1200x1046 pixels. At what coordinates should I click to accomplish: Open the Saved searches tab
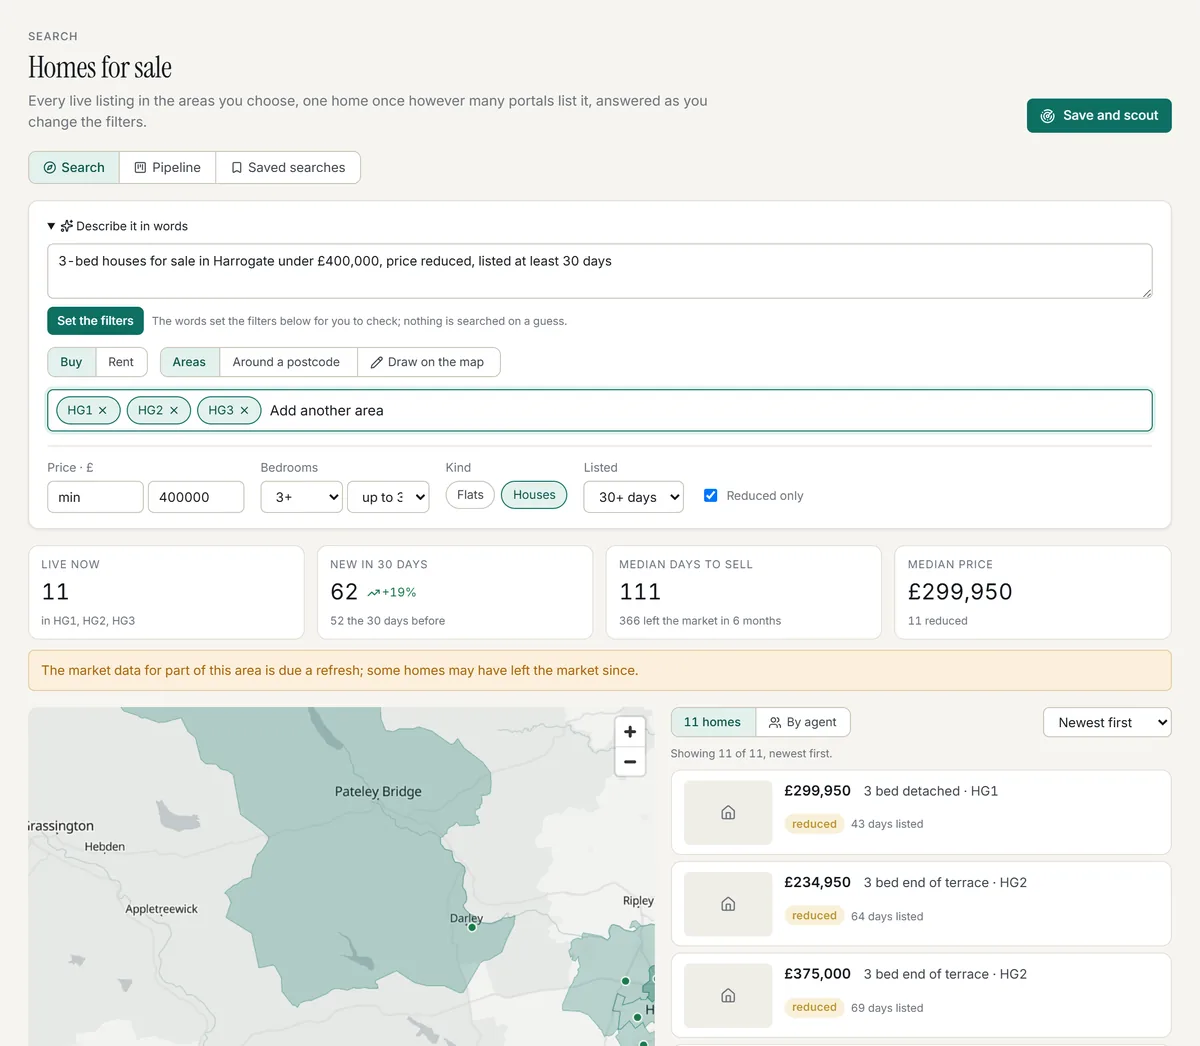pyautogui.click(x=288, y=168)
